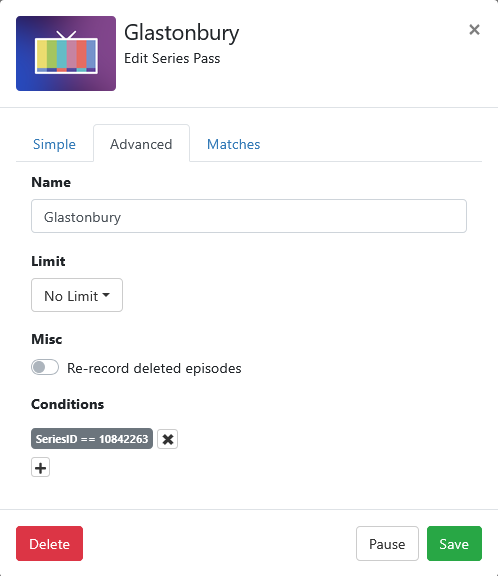The width and height of the screenshot is (498, 576).
Task: Select the Advanced tab
Action: click(141, 144)
